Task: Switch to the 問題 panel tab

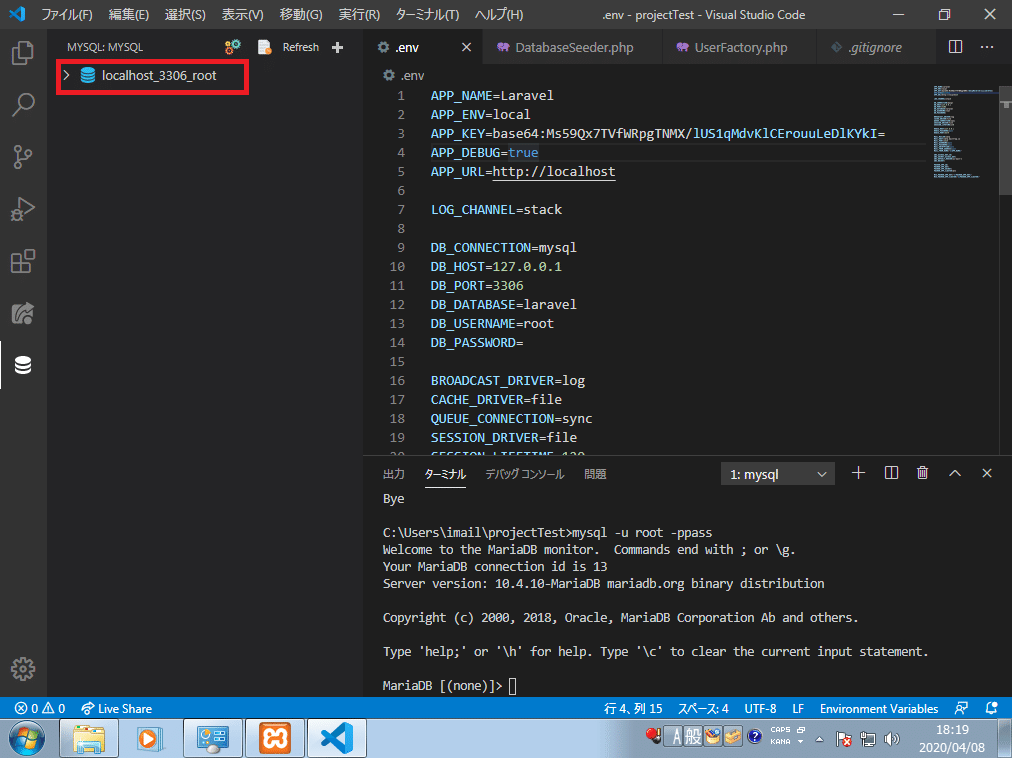Action: [x=595, y=474]
